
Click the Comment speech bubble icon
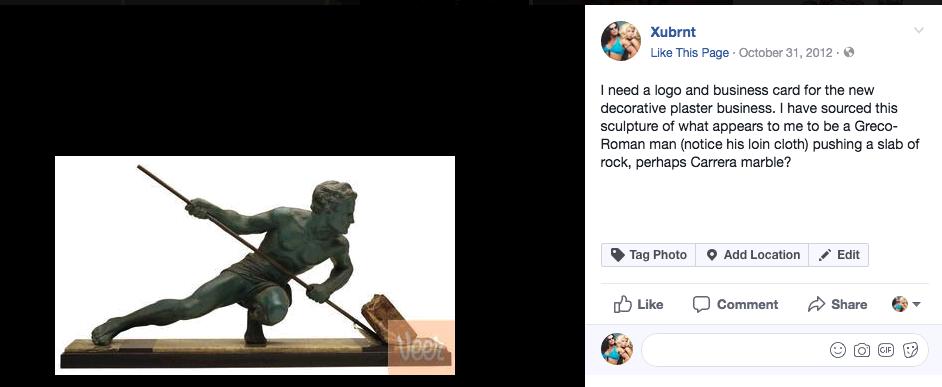point(701,304)
